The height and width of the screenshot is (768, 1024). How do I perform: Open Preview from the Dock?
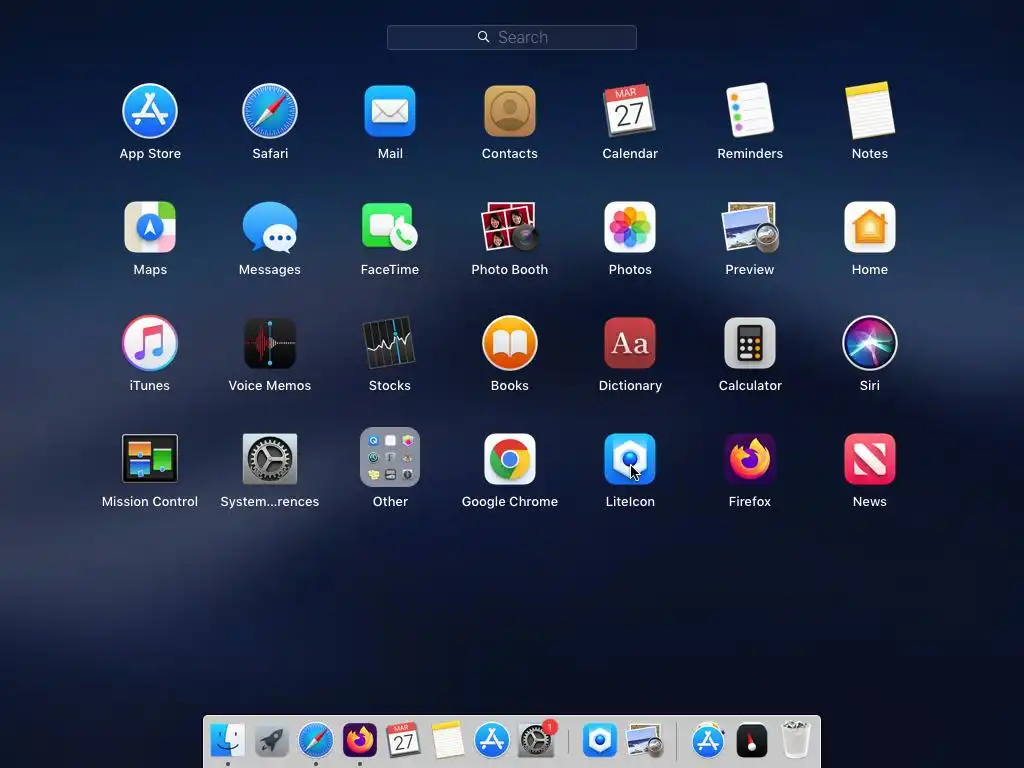pos(644,740)
